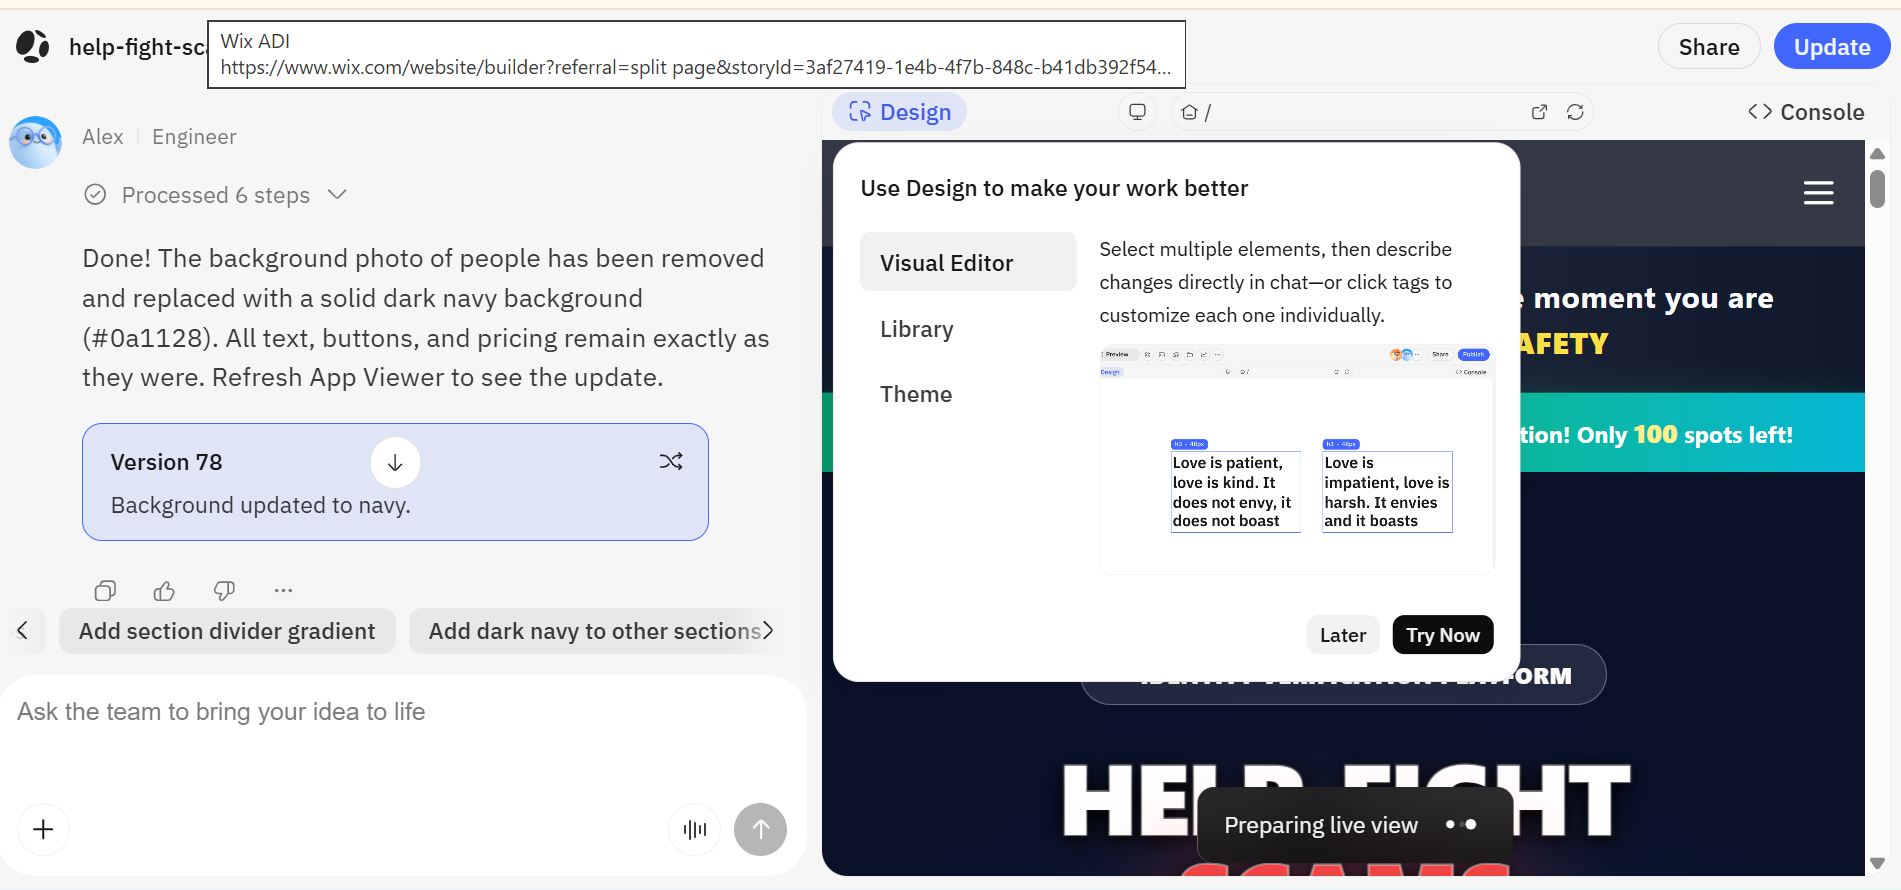Show next suggestions with right chevron

[768, 631]
